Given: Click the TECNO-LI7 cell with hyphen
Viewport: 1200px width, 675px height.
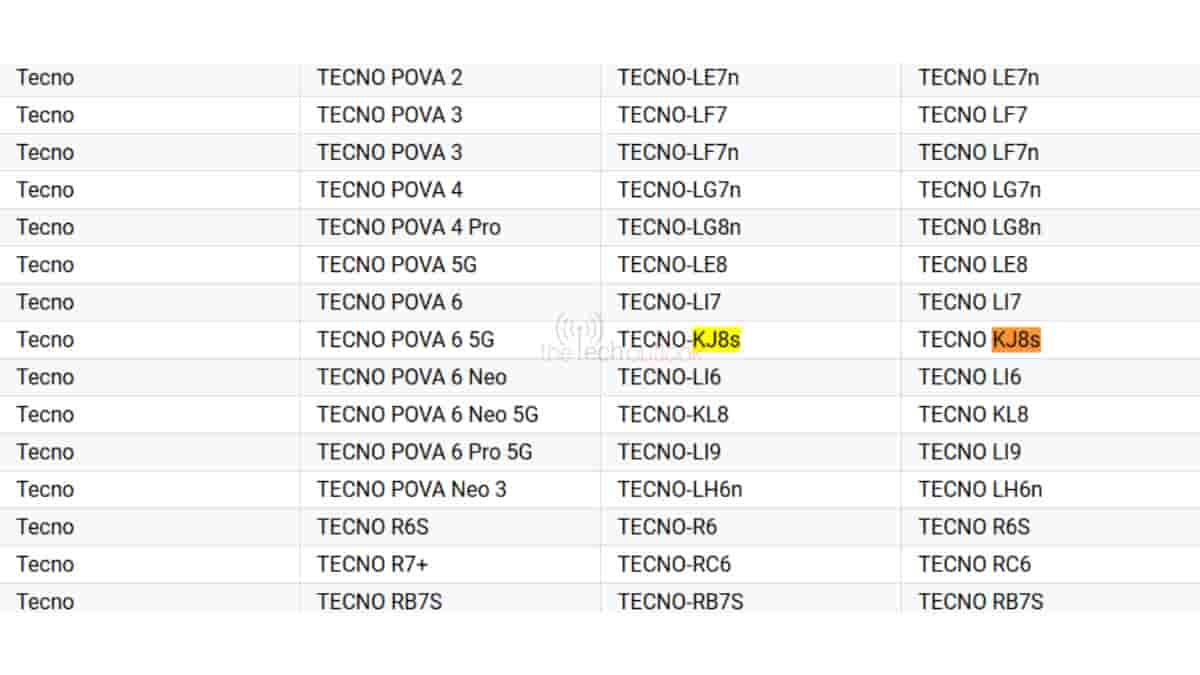Looking at the screenshot, I should click(x=669, y=302).
